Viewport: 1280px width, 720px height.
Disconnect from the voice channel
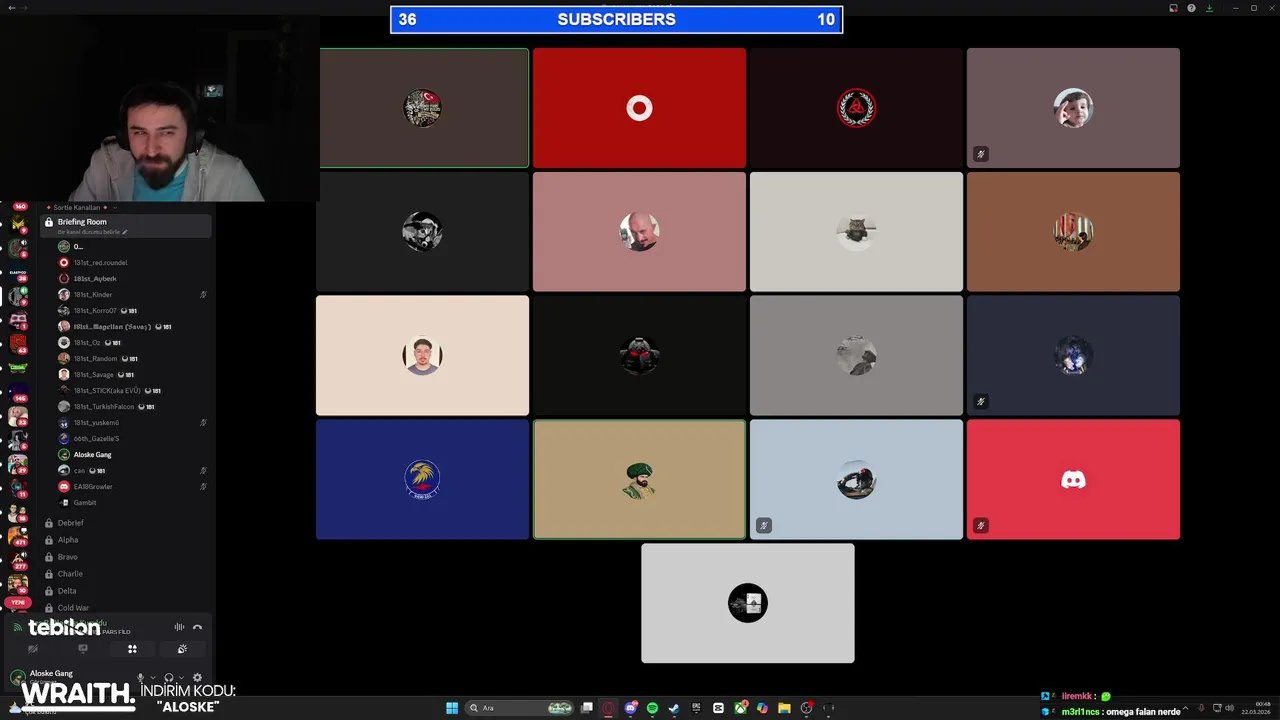pyautogui.click(x=197, y=627)
